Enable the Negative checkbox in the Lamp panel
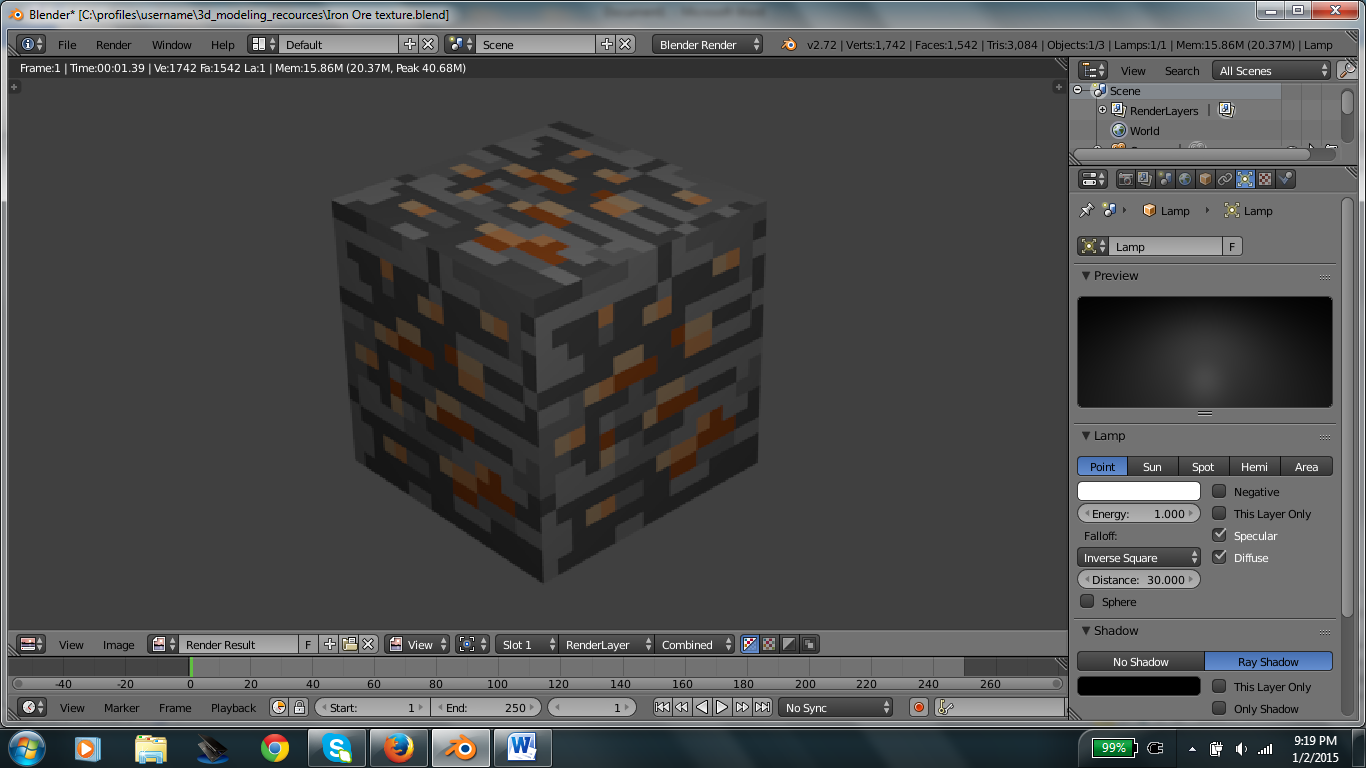This screenshot has width=1366, height=768. point(1219,491)
